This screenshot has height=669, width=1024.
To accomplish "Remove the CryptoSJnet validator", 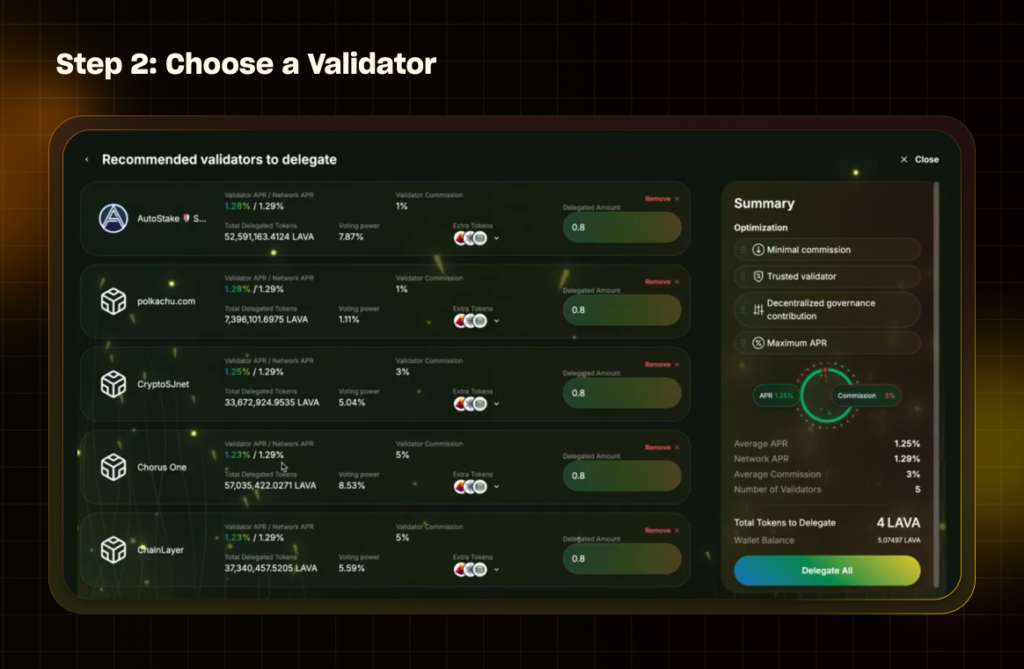I will pyautogui.click(x=662, y=365).
